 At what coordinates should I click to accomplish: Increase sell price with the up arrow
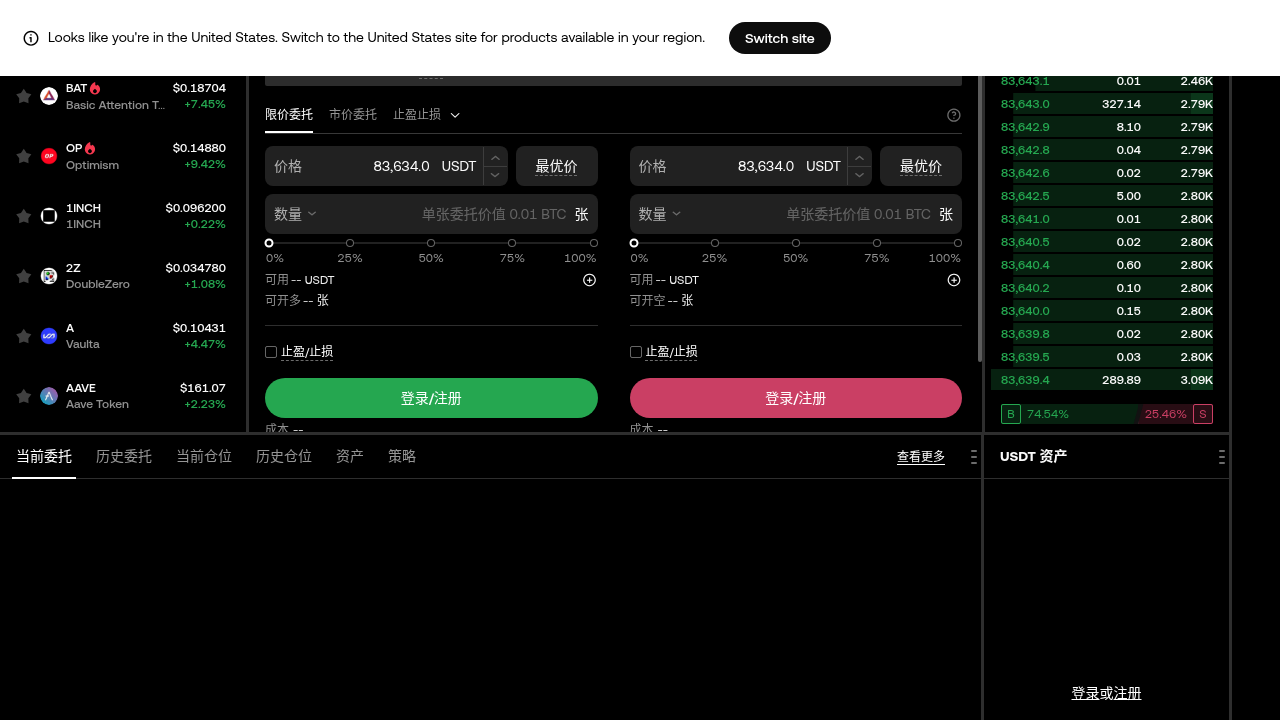point(860,157)
